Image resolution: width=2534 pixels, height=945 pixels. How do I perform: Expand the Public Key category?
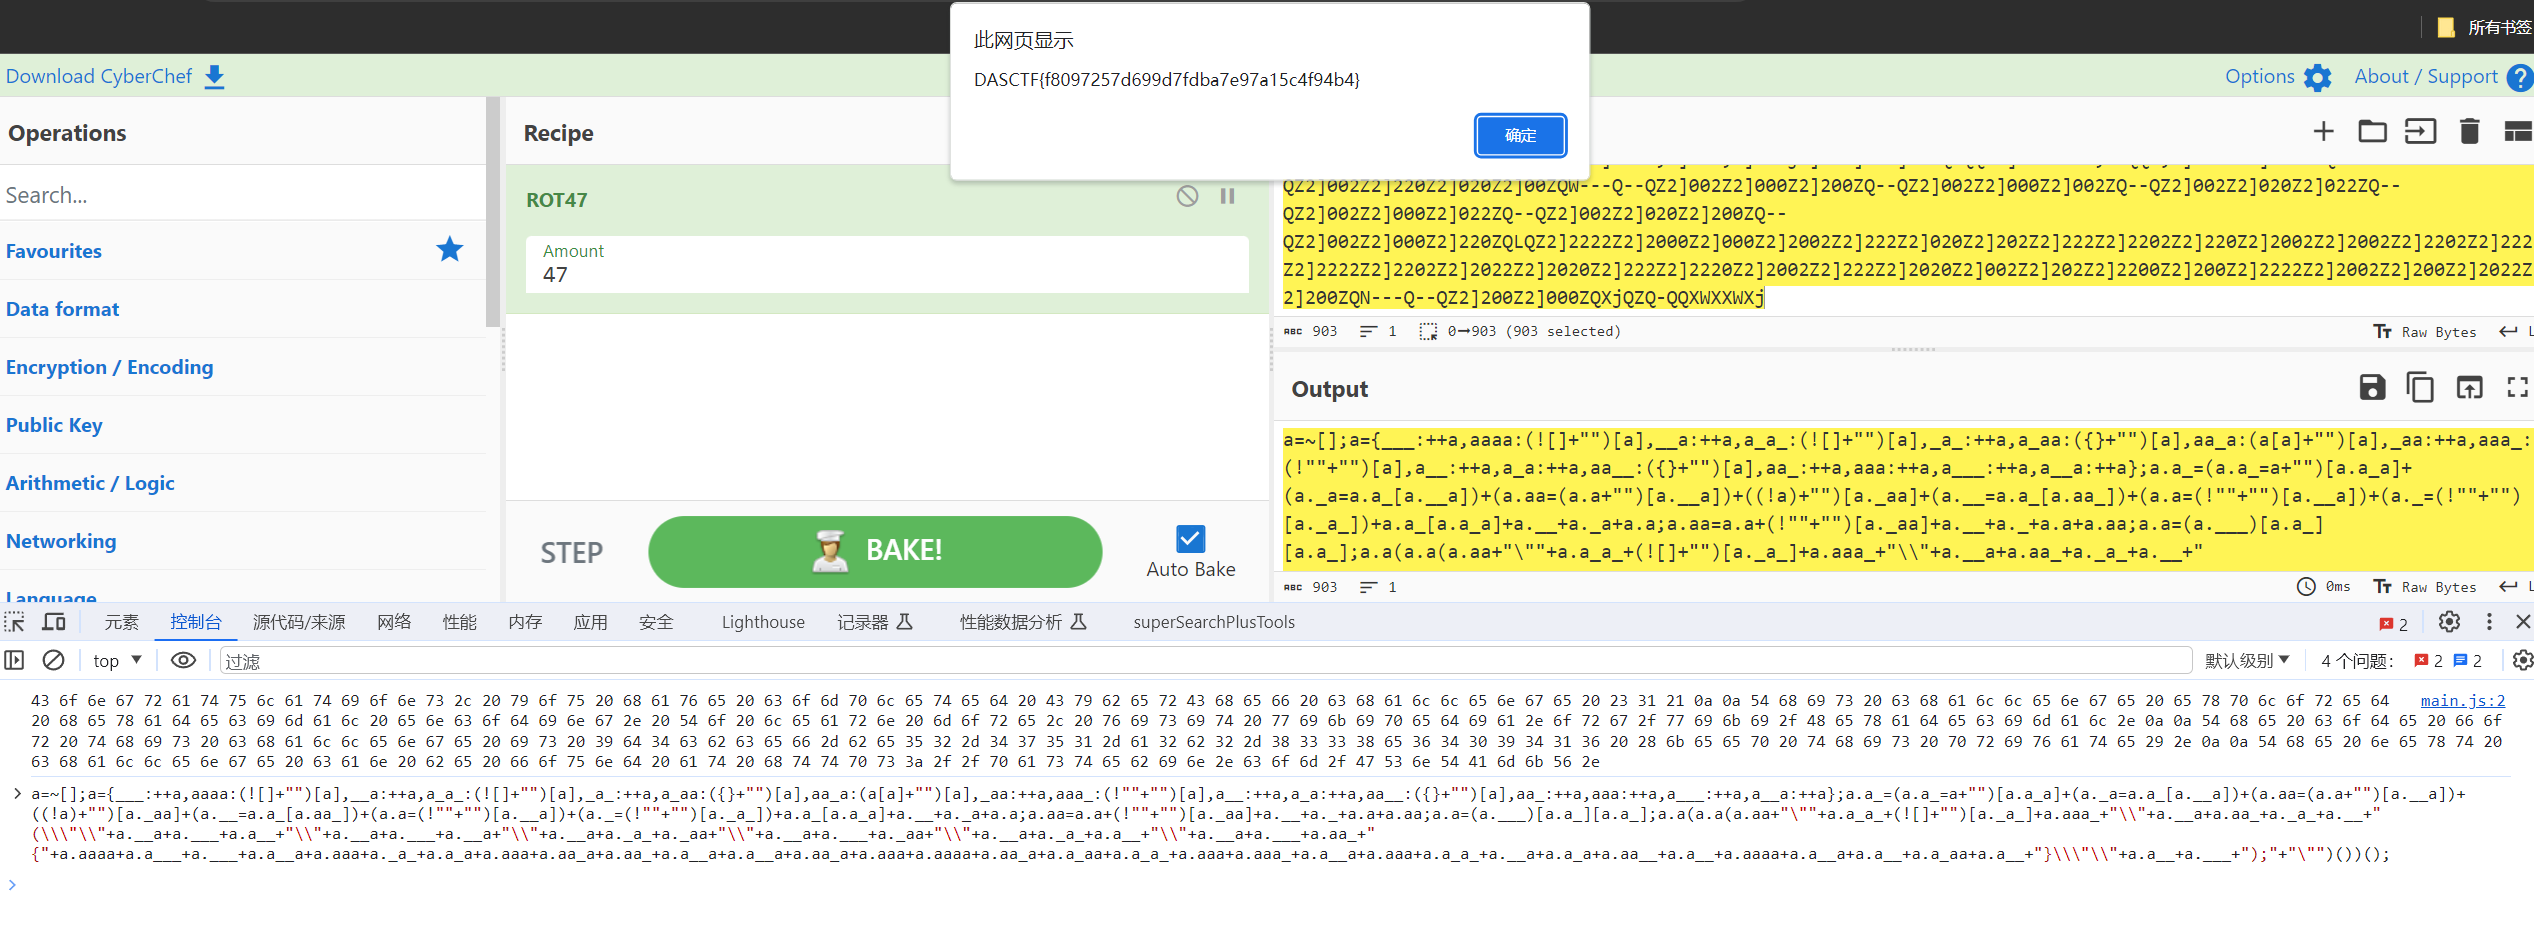click(243, 425)
